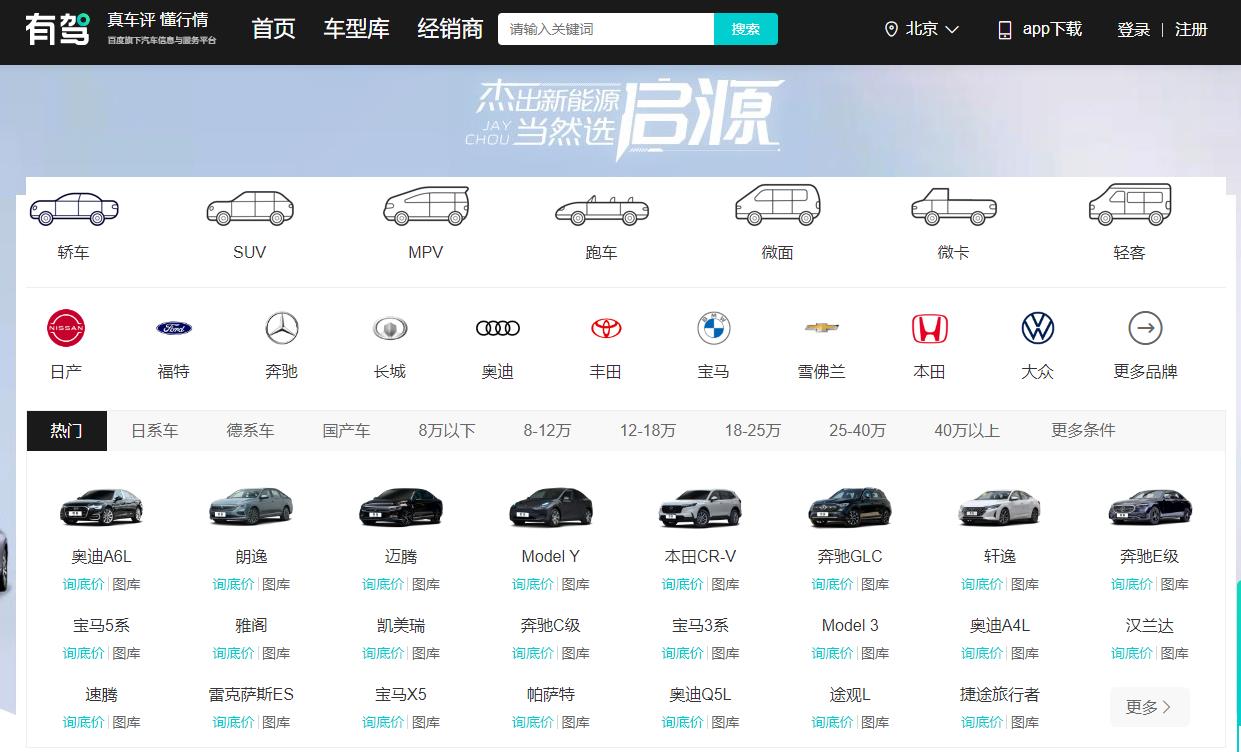Select the 8万以下 price tab
This screenshot has height=752, width=1241.
(x=447, y=431)
